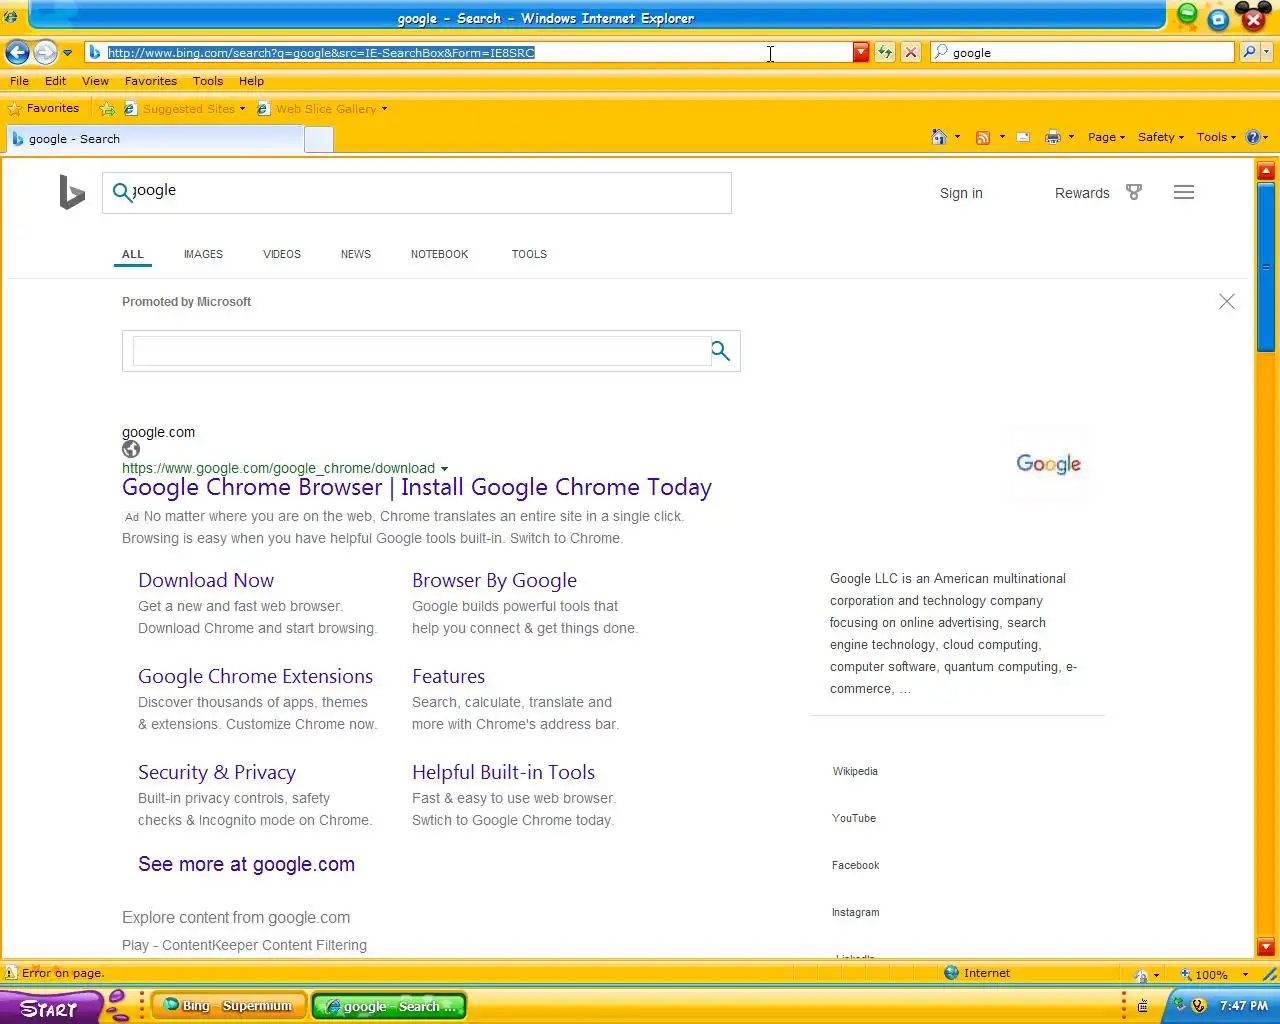1280x1024 pixels.
Task: Click Sign in on Bing
Action: click(x=961, y=193)
